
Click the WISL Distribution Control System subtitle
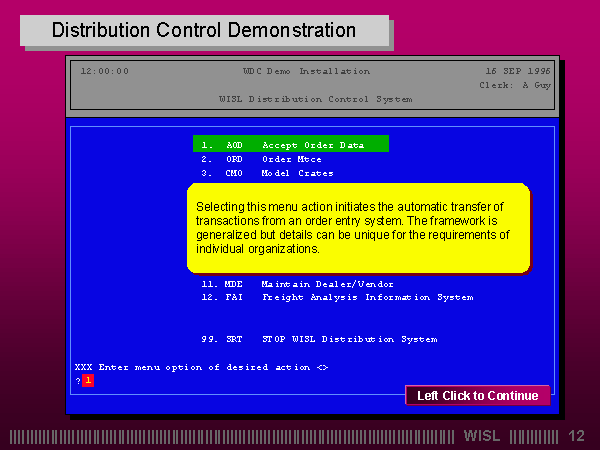tap(316, 99)
